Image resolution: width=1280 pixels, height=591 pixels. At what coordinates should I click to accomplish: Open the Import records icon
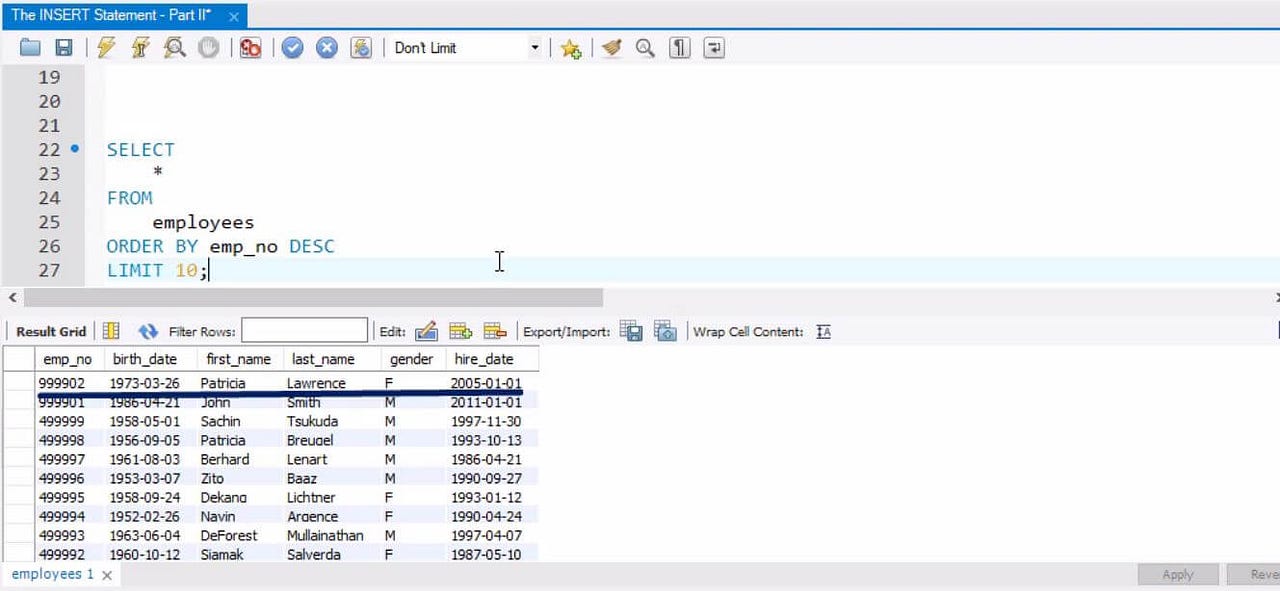665,330
